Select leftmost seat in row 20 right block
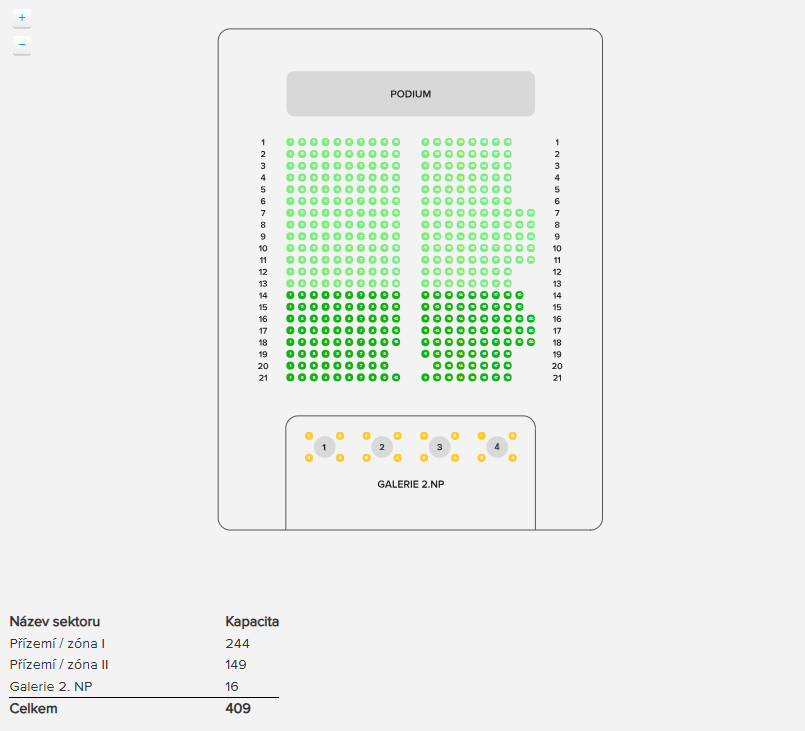Image resolution: width=805 pixels, height=731 pixels. pos(437,366)
